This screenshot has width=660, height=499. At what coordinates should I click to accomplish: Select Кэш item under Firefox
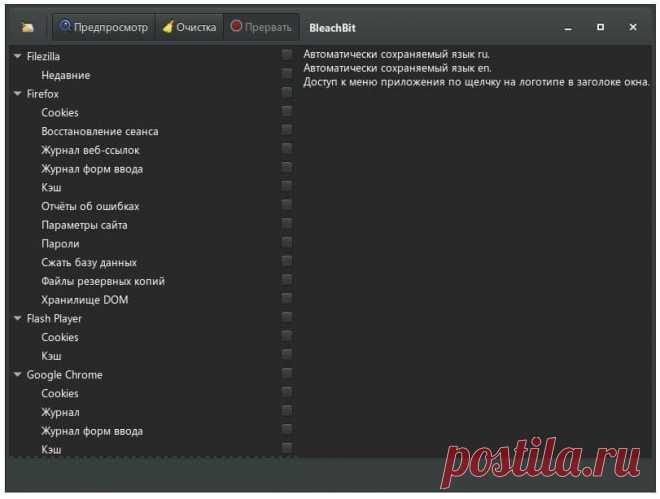(51, 188)
